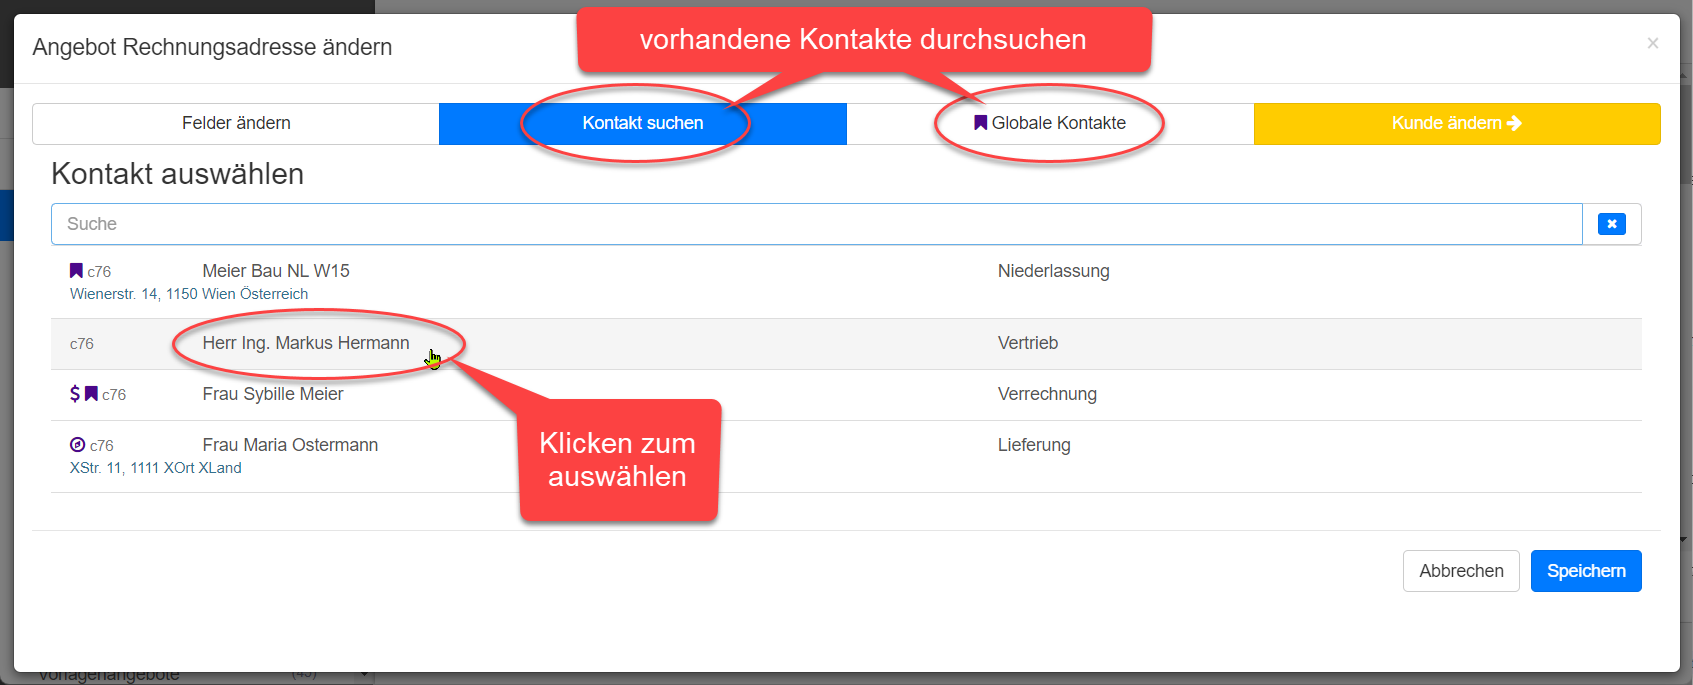The height and width of the screenshot is (685, 1693).
Task: Close the dialog with the top-right X
Action: tap(1652, 43)
